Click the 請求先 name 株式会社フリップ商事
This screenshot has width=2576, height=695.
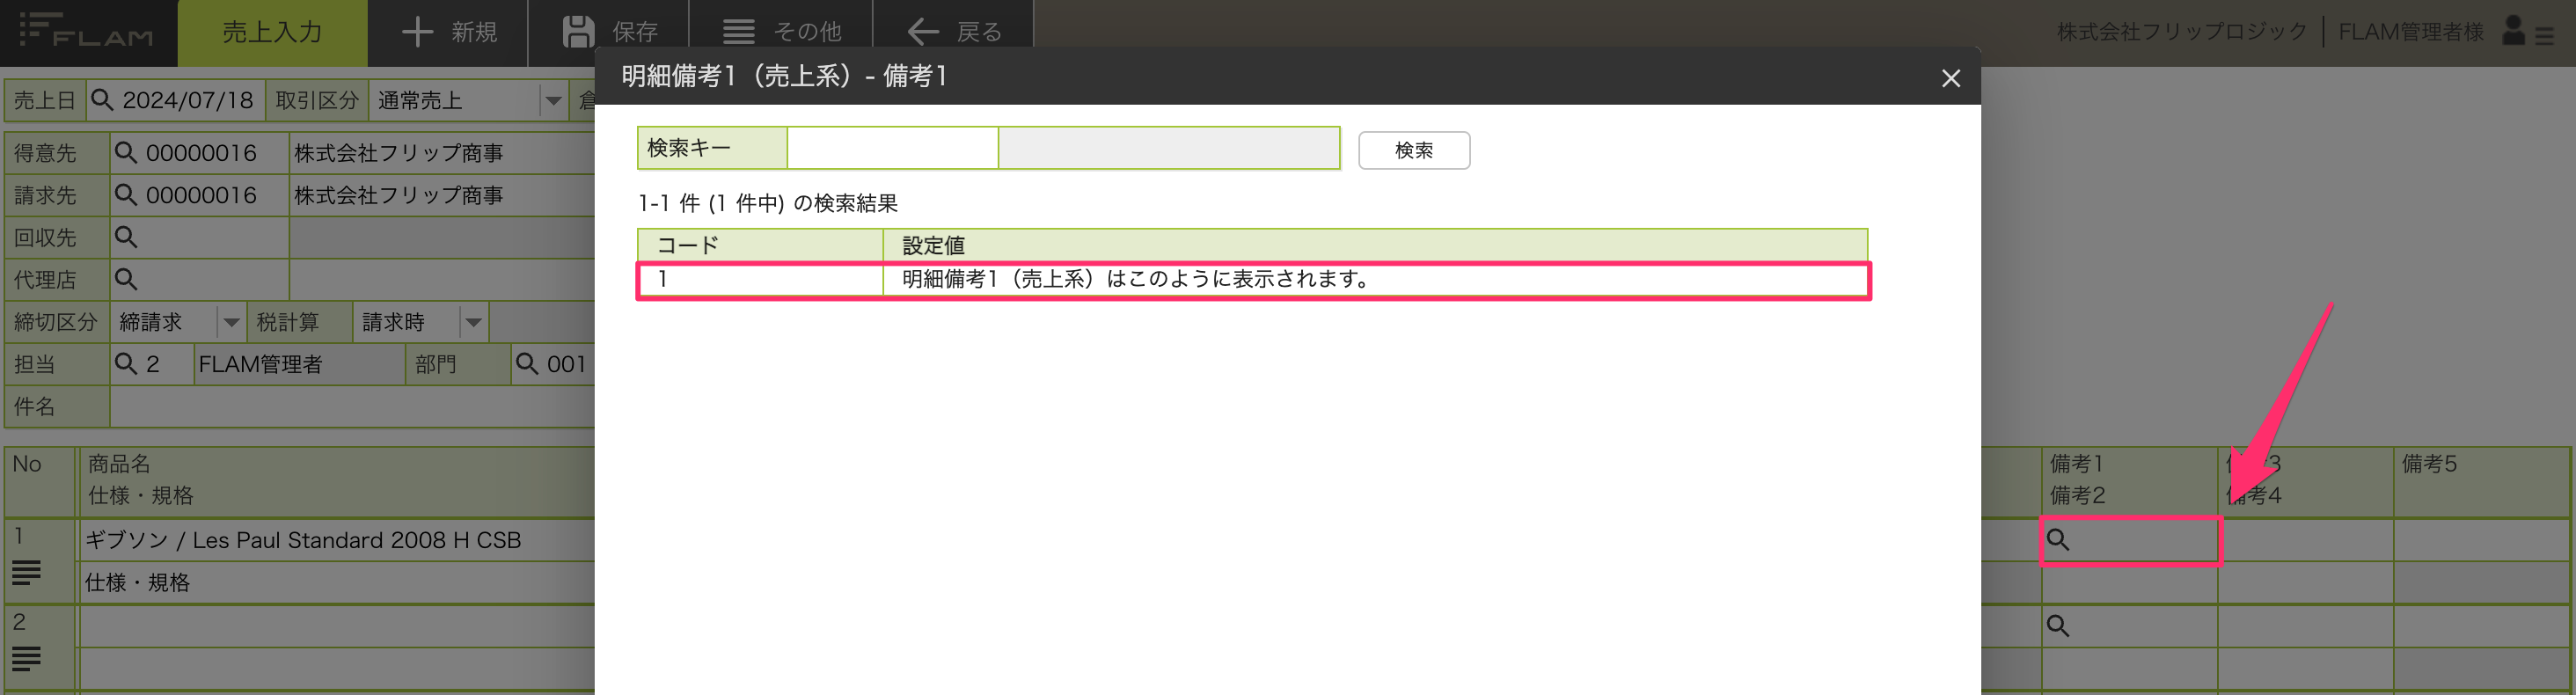click(399, 195)
